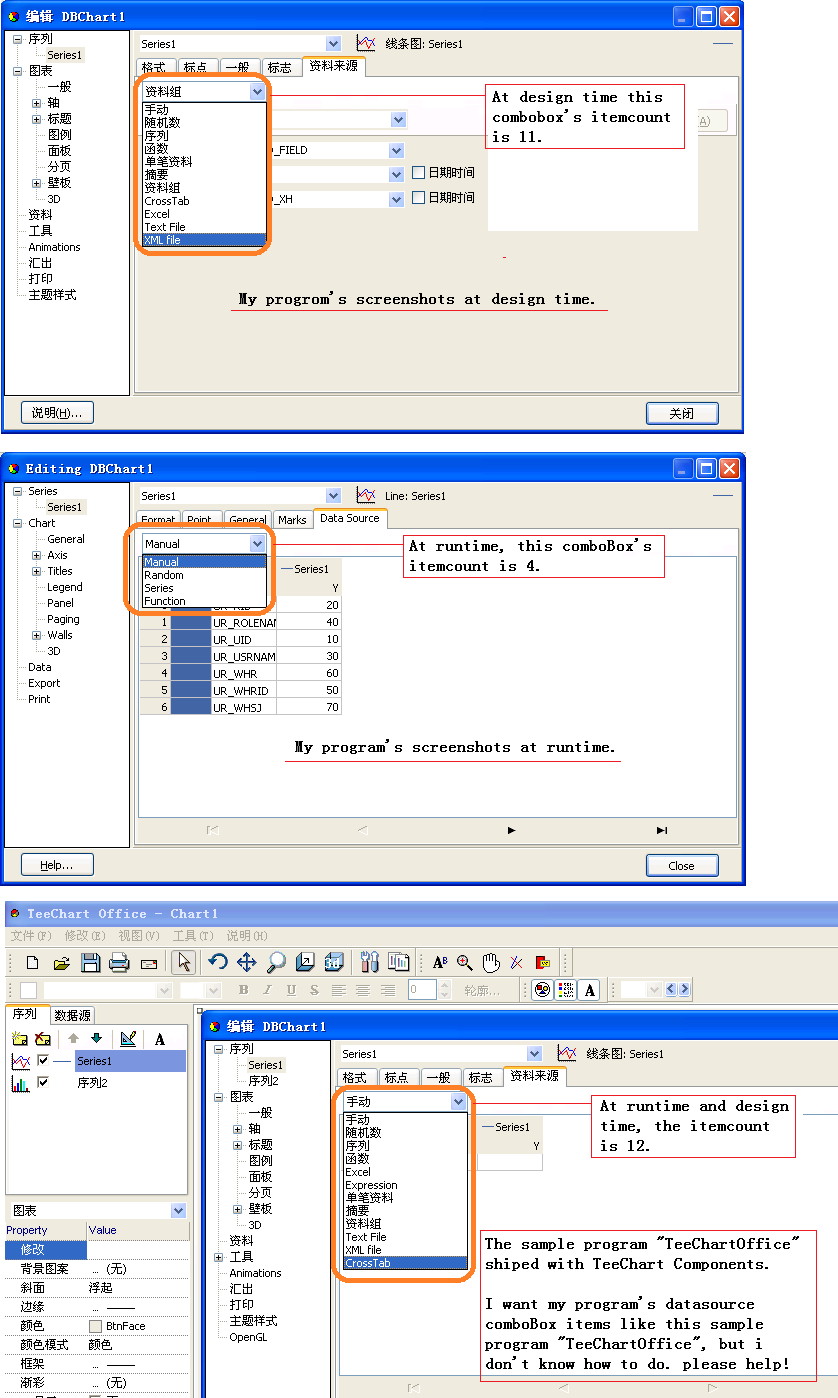Select the Move four-arrow tool icon
The image size is (838, 1398).
[x=247, y=963]
